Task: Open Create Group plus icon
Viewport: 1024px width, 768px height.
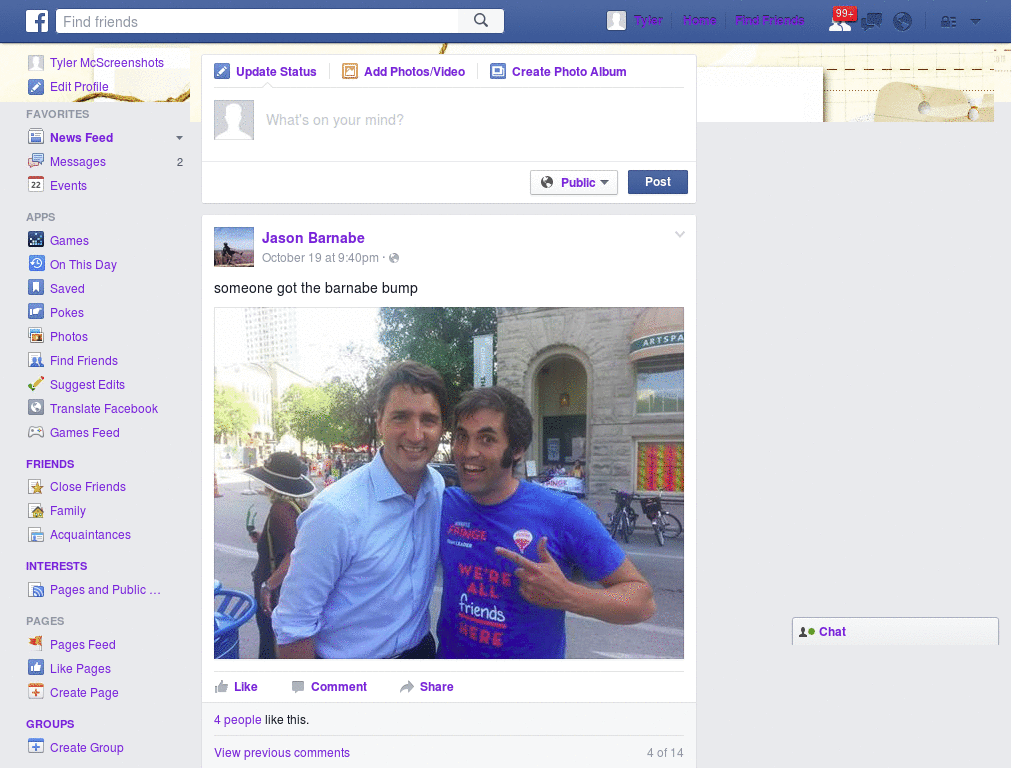Action: pos(36,746)
